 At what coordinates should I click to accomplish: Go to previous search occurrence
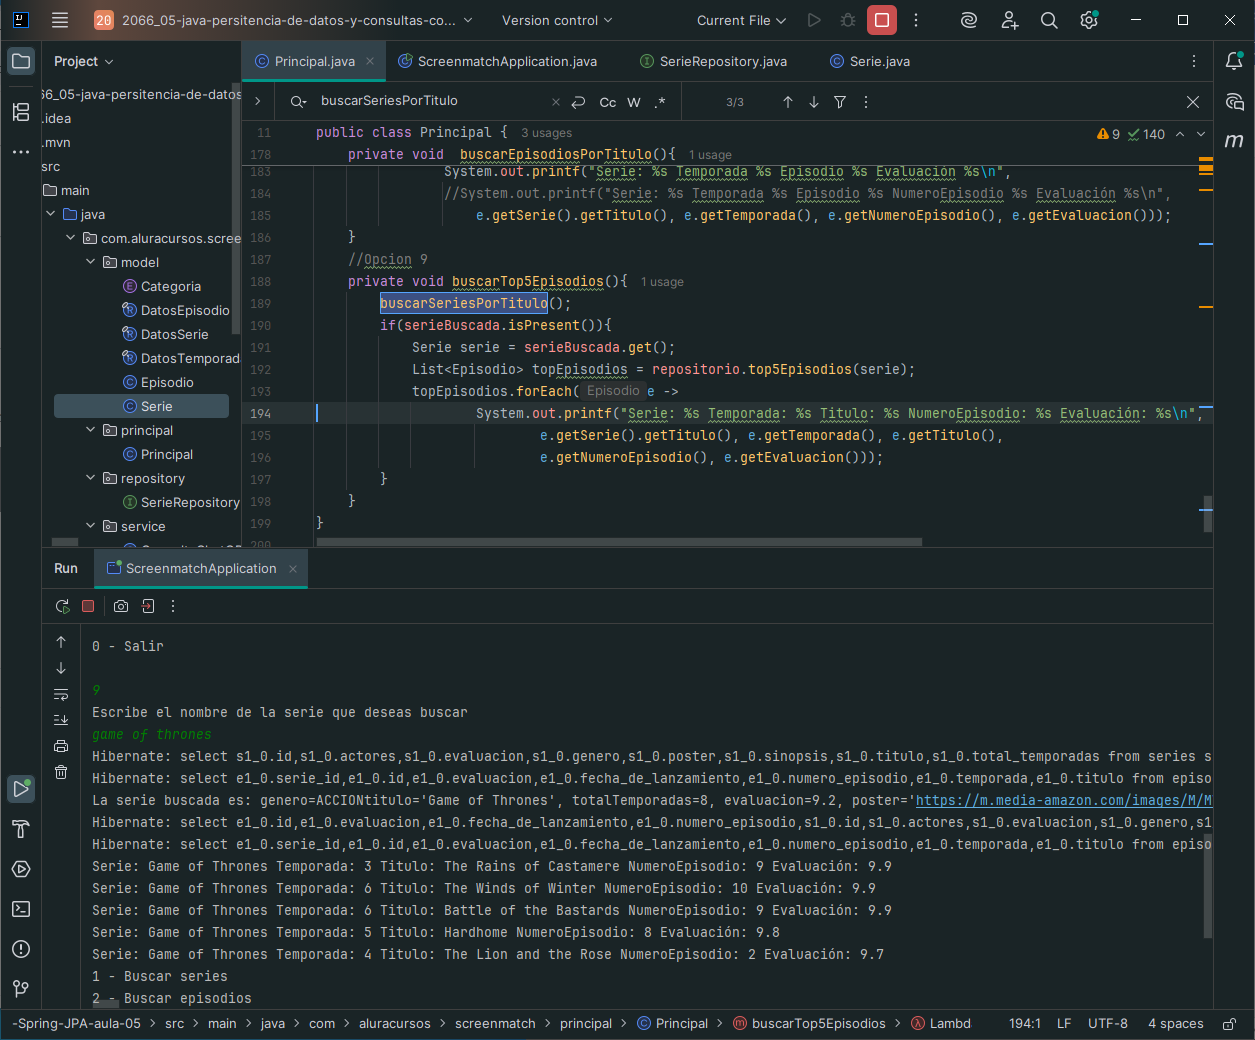click(x=788, y=102)
